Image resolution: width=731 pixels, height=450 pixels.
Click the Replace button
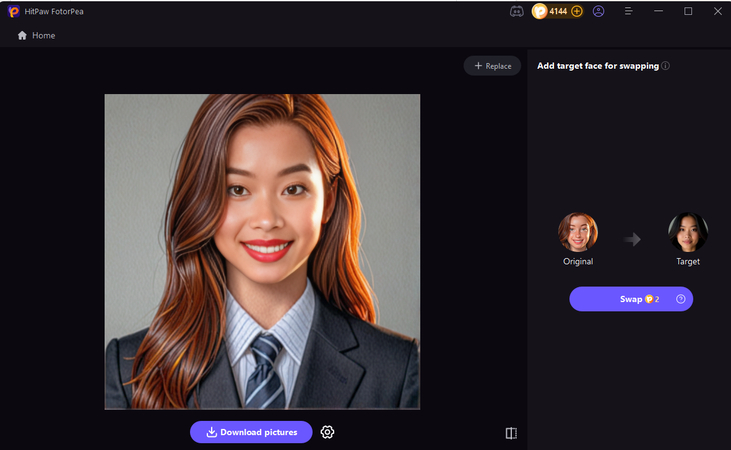pos(492,66)
